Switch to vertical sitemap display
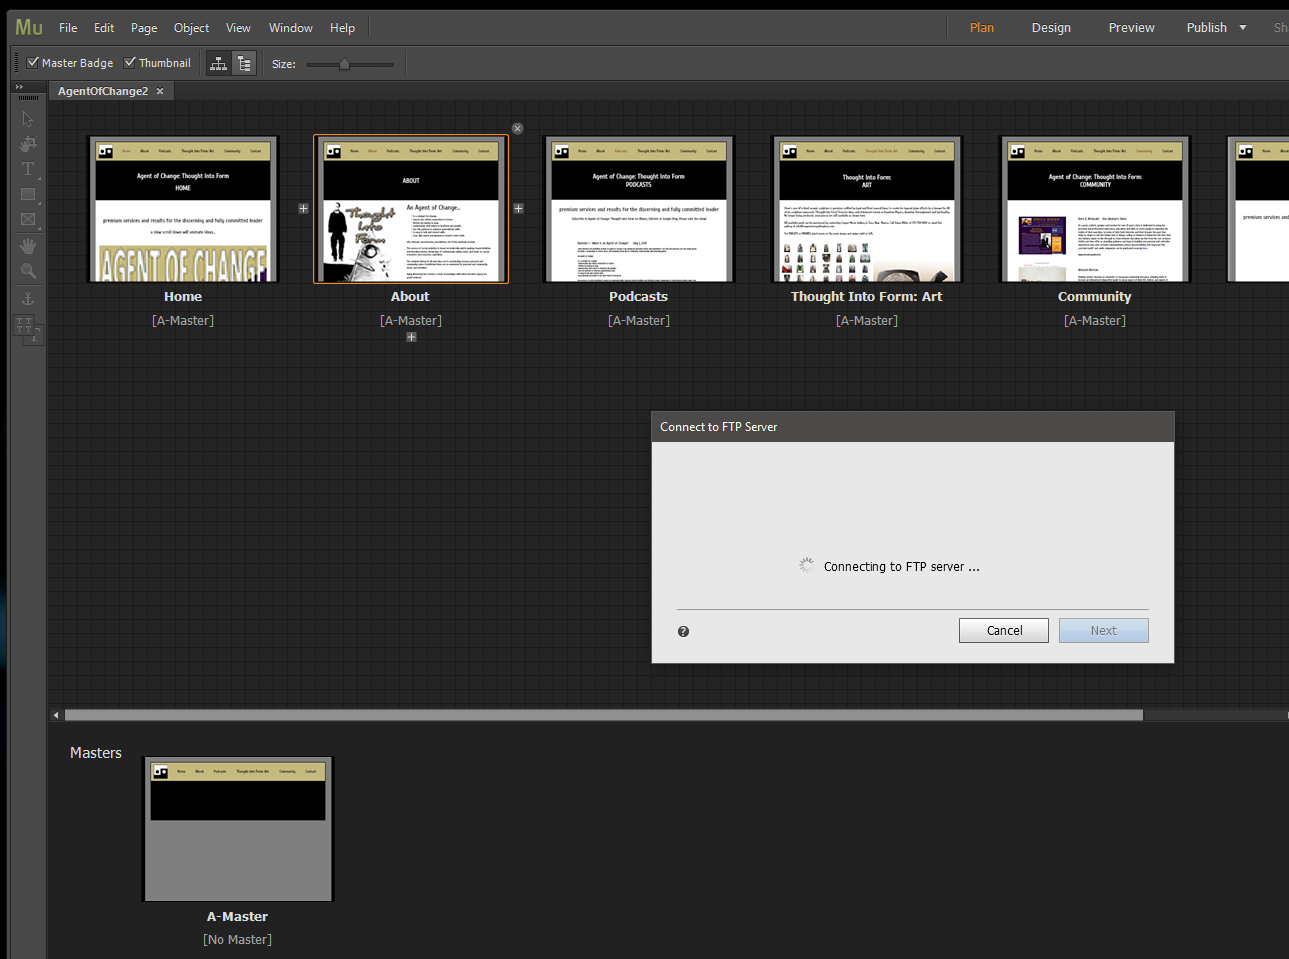 pyautogui.click(x=244, y=63)
